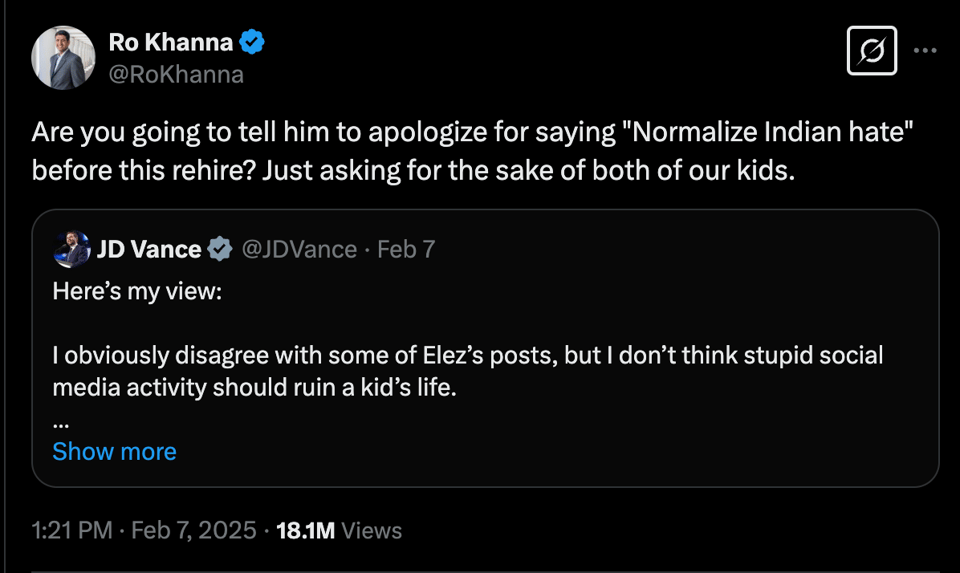The height and width of the screenshot is (573, 960).
Task: Click the main post text about the apology
Action: pos(414,169)
